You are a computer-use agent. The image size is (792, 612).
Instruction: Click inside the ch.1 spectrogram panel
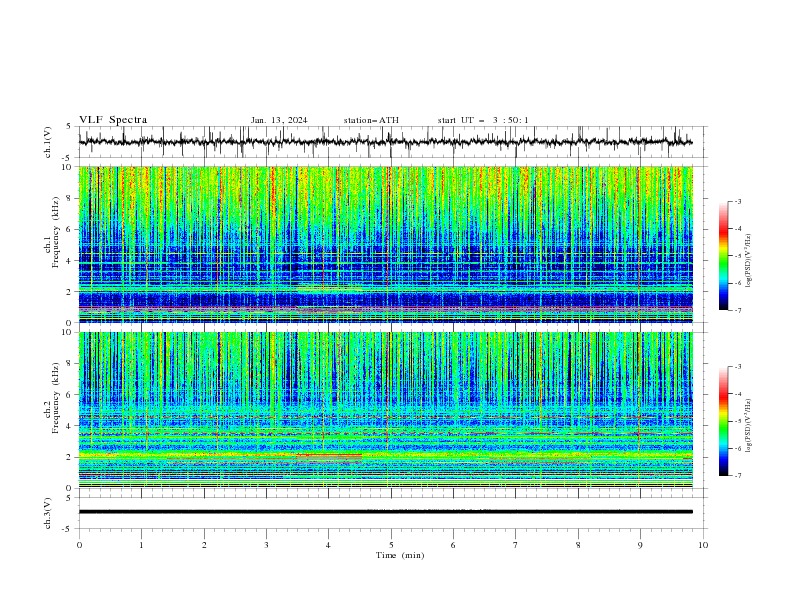(386, 244)
